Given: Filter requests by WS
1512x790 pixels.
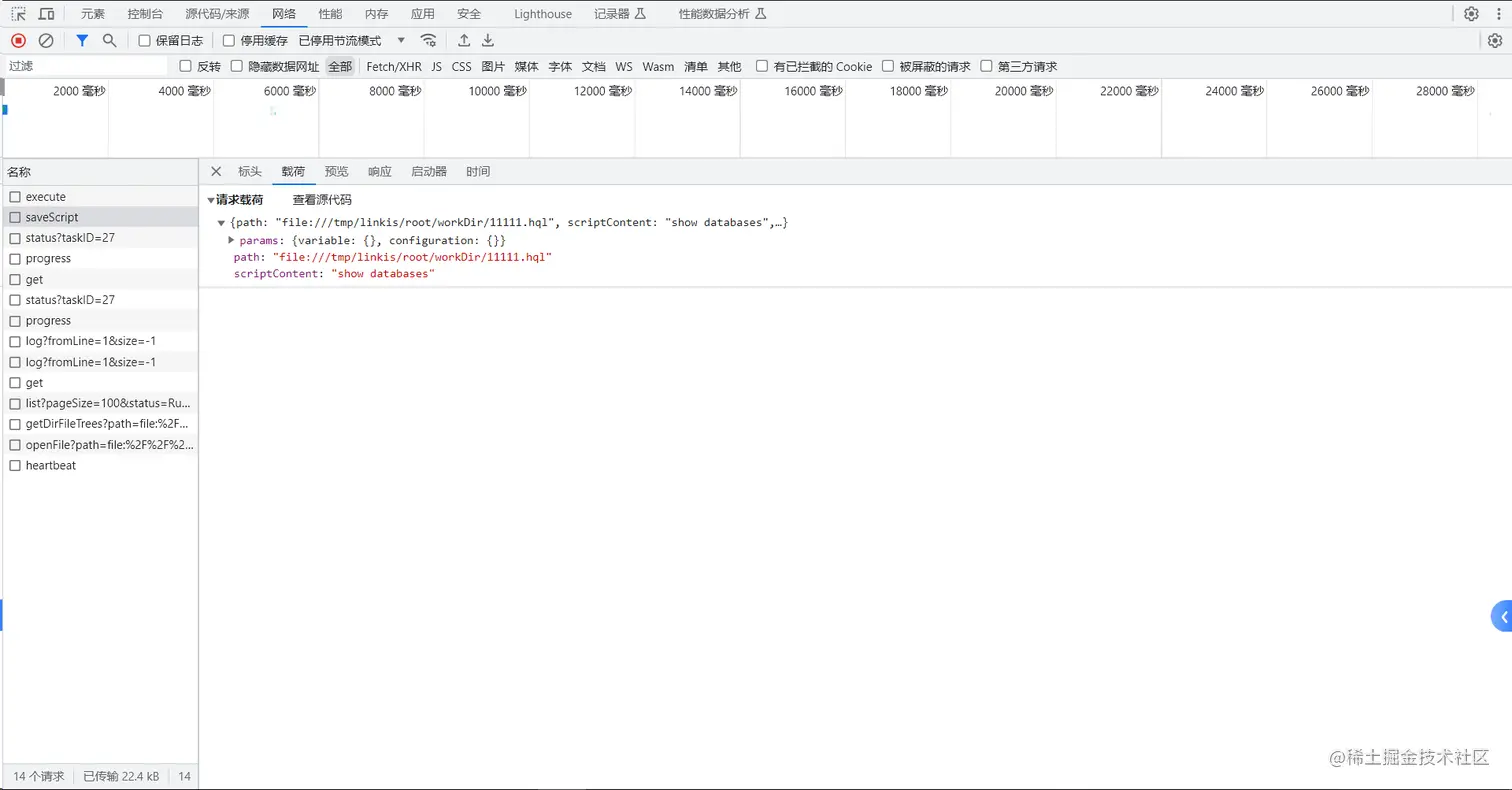Looking at the screenshot, I should point(624,67).
